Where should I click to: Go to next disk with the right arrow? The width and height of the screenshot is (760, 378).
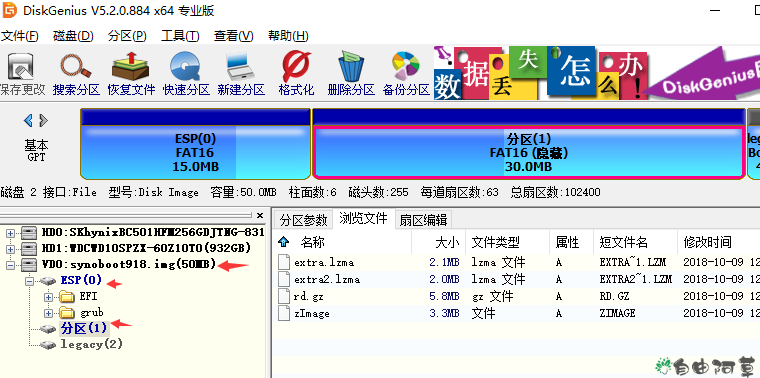(44, 120)
